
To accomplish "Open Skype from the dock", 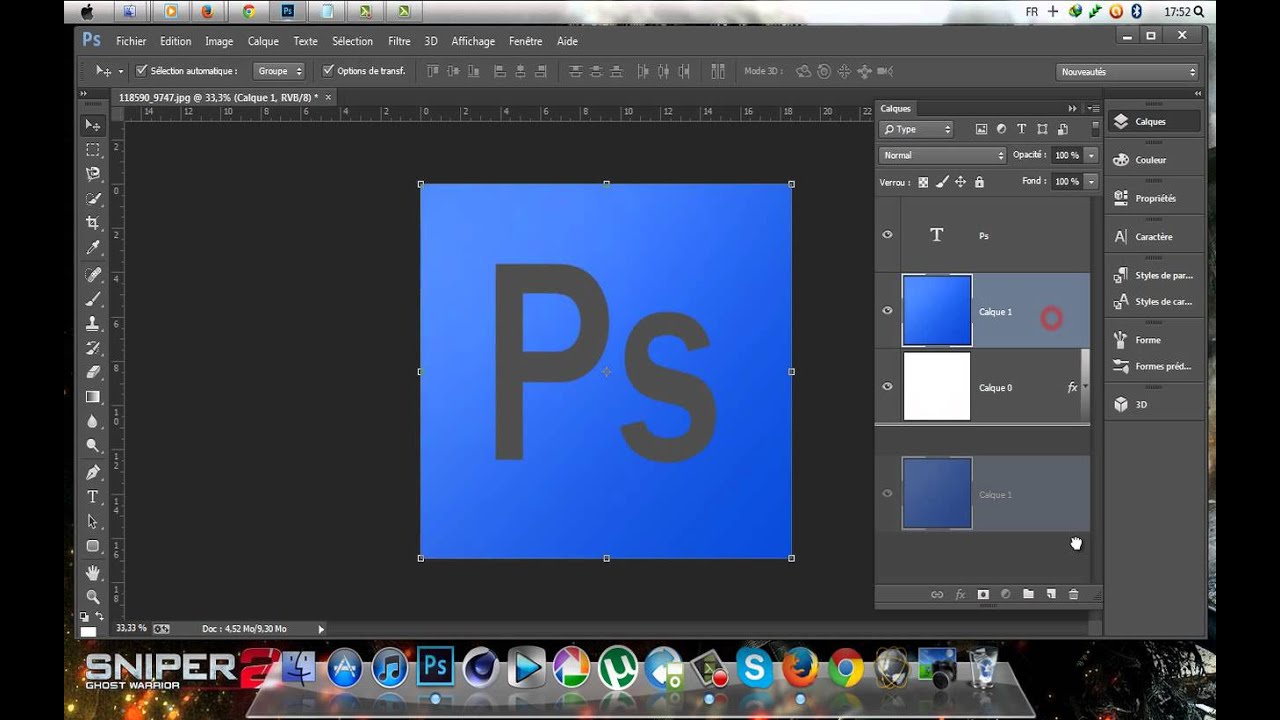I will pyautogui.click(x=753, y=667).
